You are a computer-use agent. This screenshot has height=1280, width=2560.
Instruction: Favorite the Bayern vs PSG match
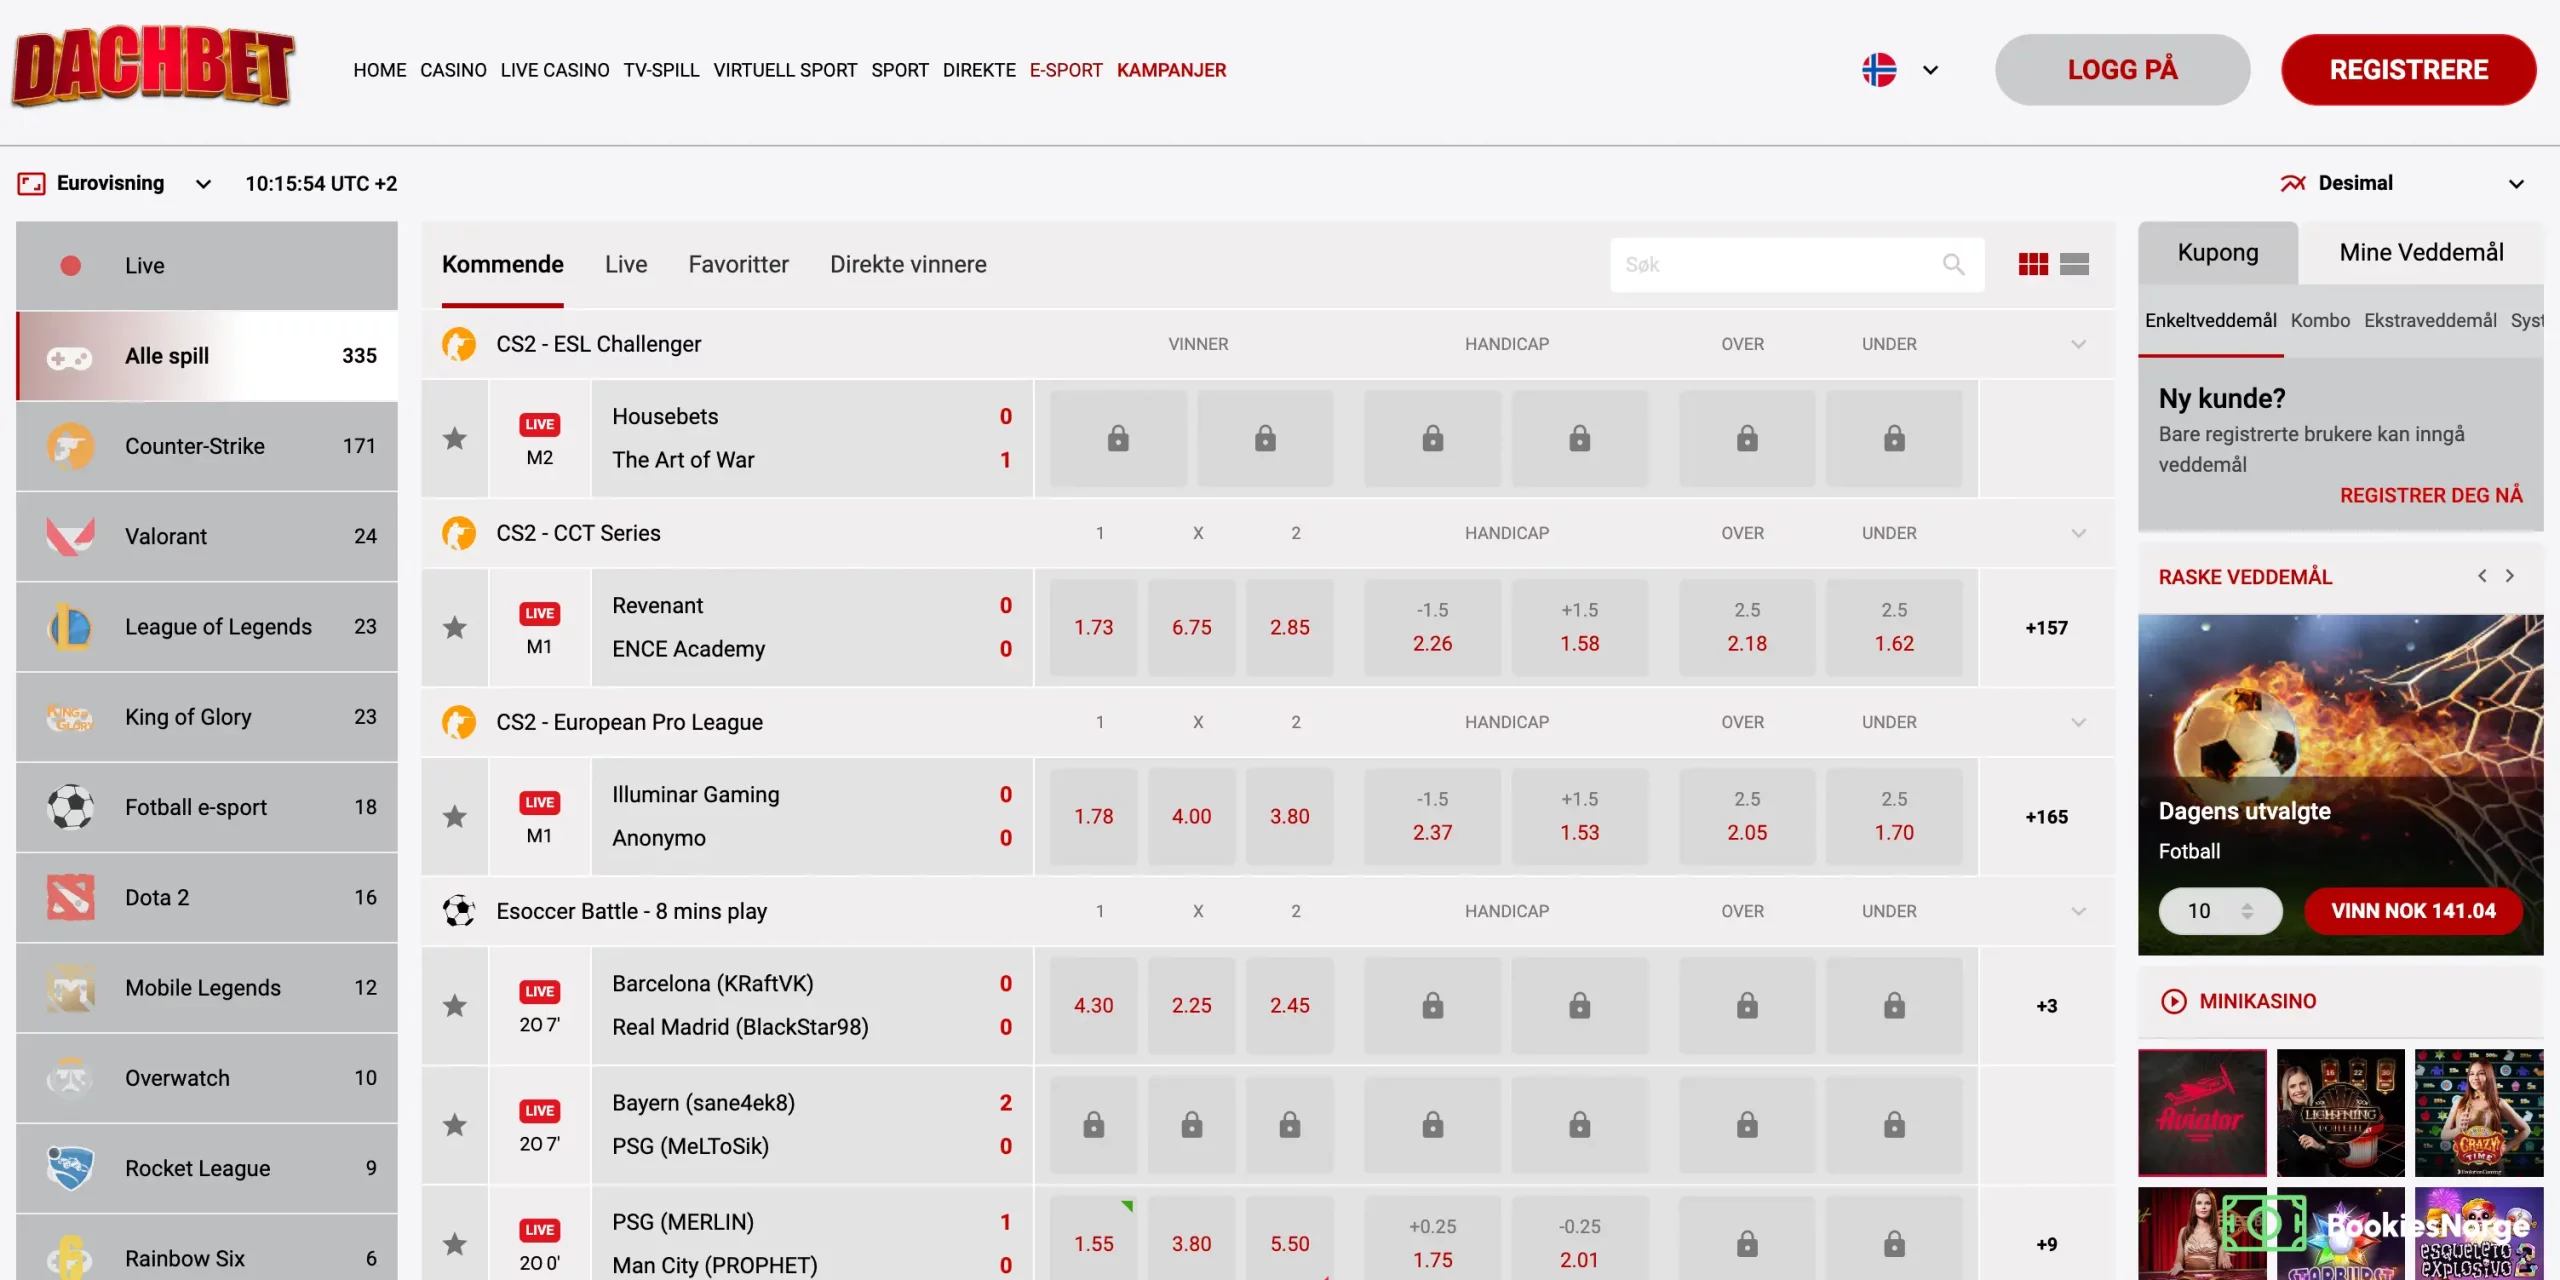click(455, 1125)
